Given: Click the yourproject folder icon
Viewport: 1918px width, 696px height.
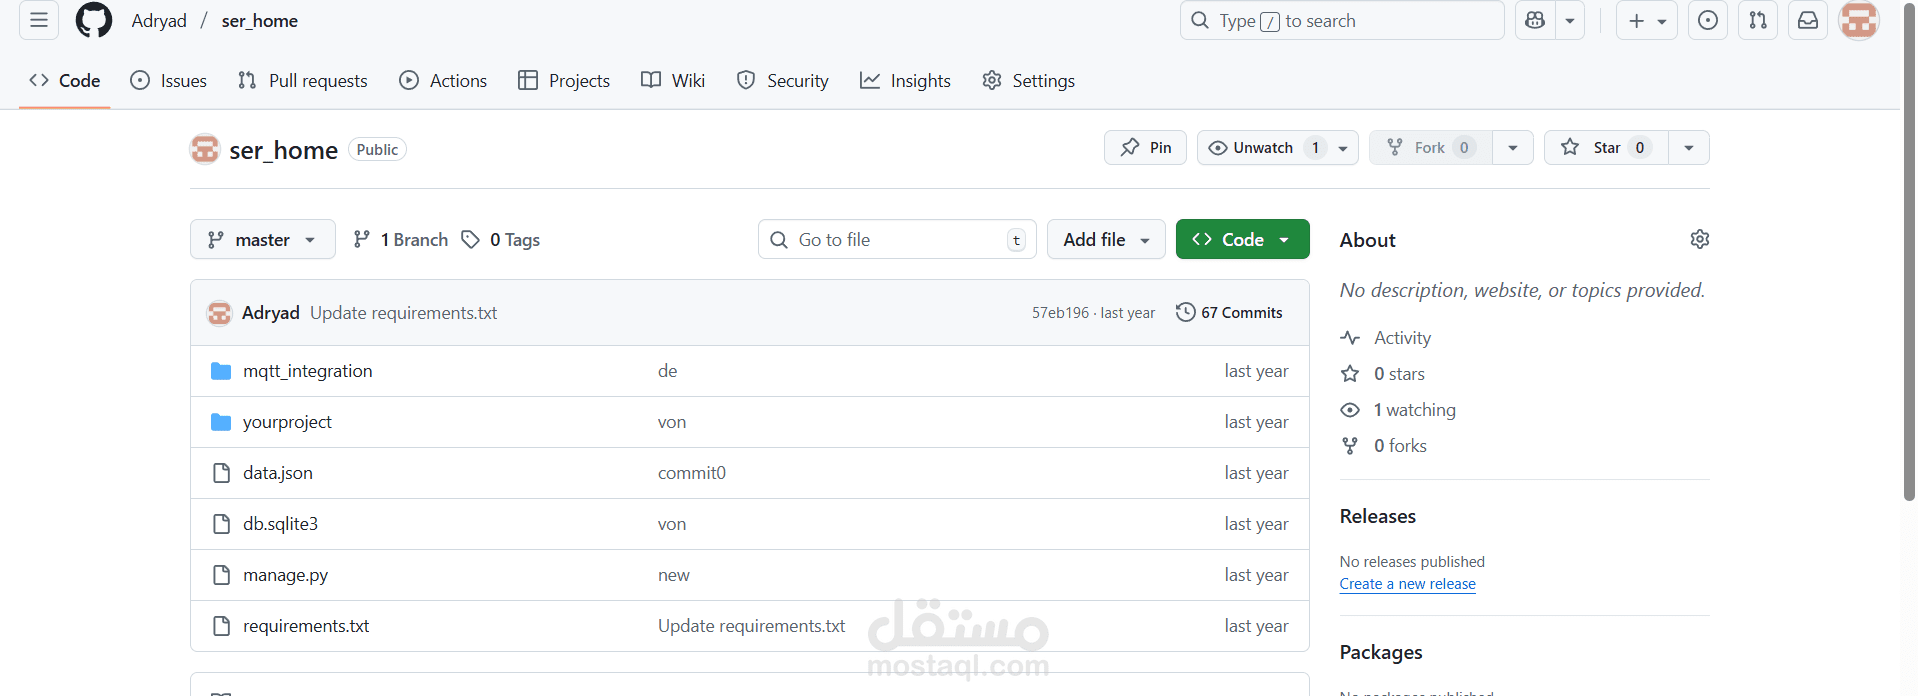Looking at the screenshot, I should pos(221,422).
